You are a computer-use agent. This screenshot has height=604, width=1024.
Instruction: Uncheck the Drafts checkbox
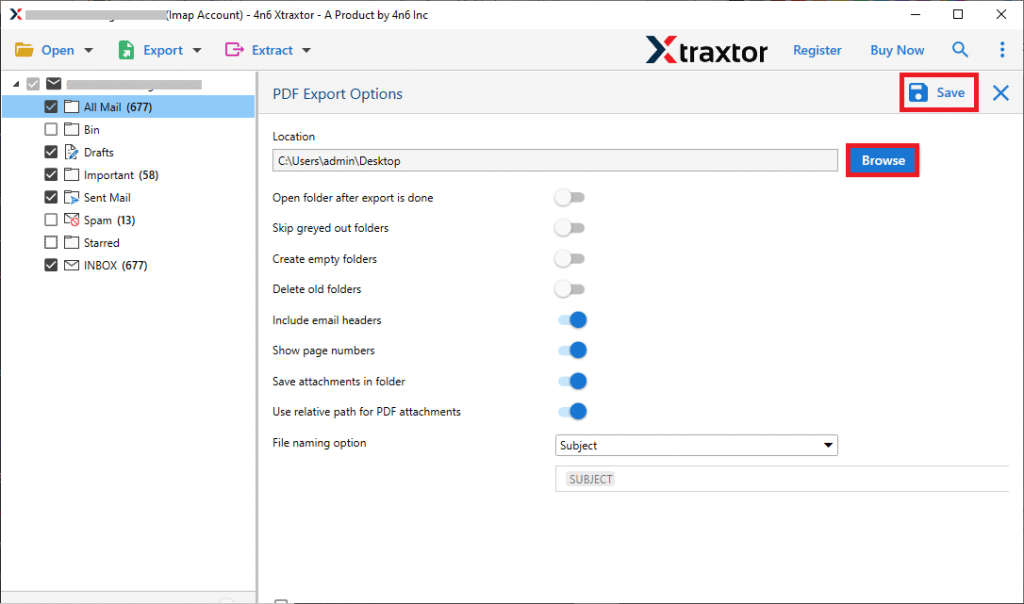51,152
